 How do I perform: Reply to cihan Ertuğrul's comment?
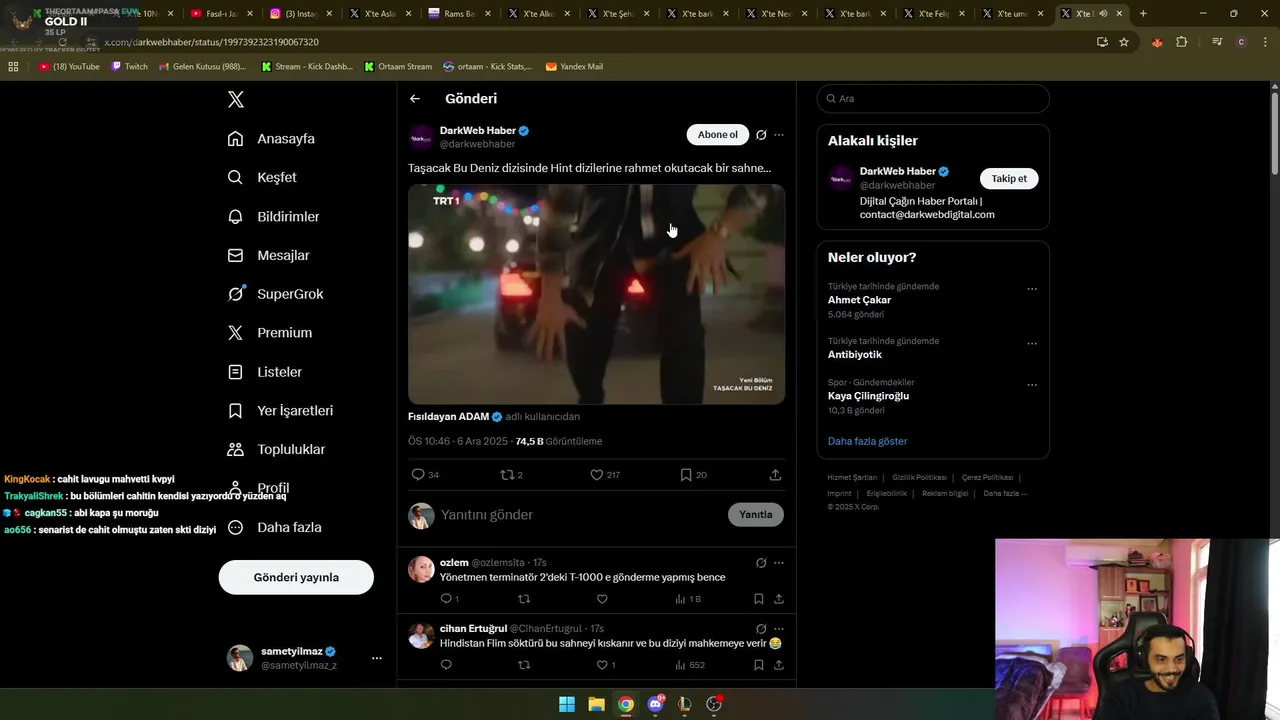(x=446, y=665)
